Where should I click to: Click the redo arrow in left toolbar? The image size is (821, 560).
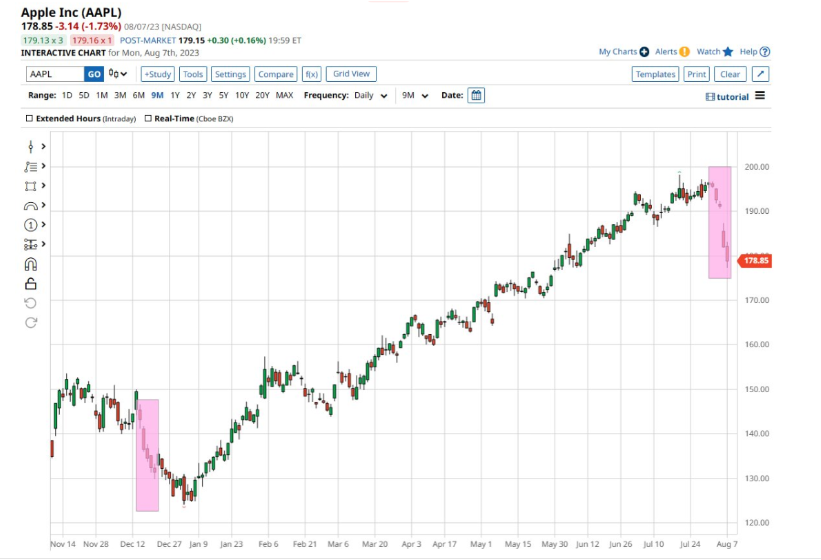(x=30, y=322)
